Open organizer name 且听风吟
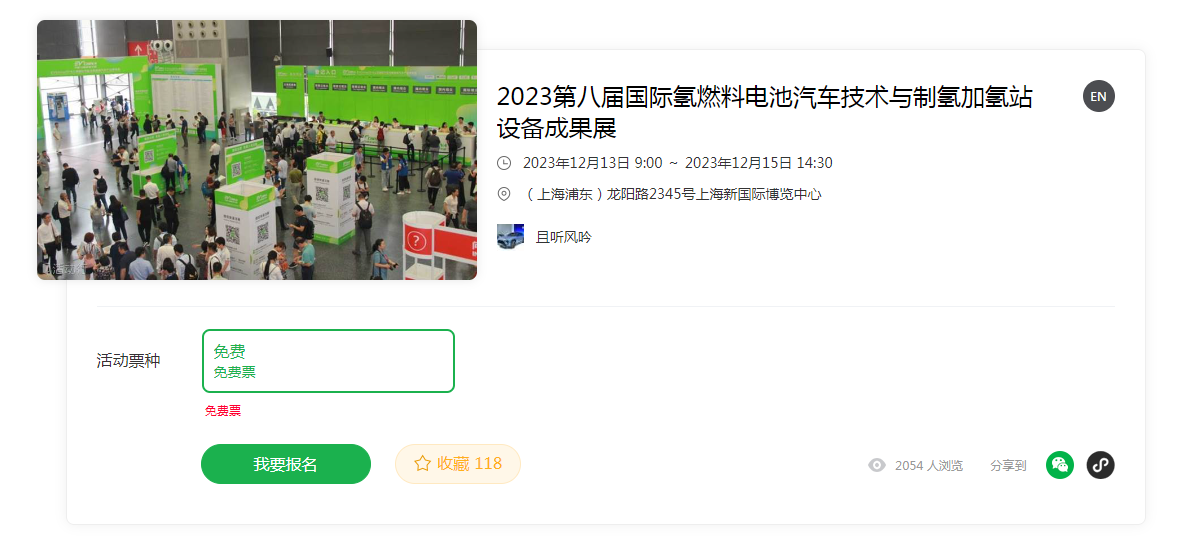This screenshot has width=1203, height=541. (564, 237)
